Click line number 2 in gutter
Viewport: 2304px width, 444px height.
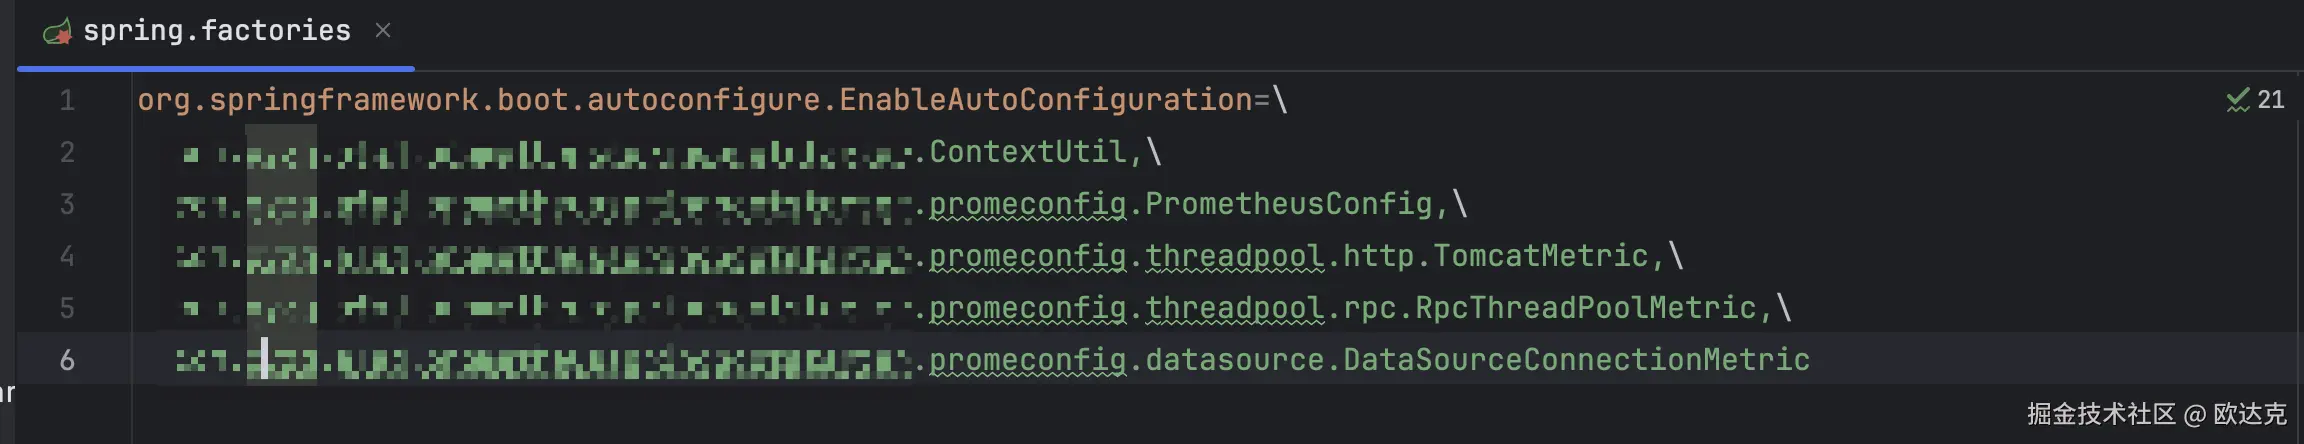67,152
